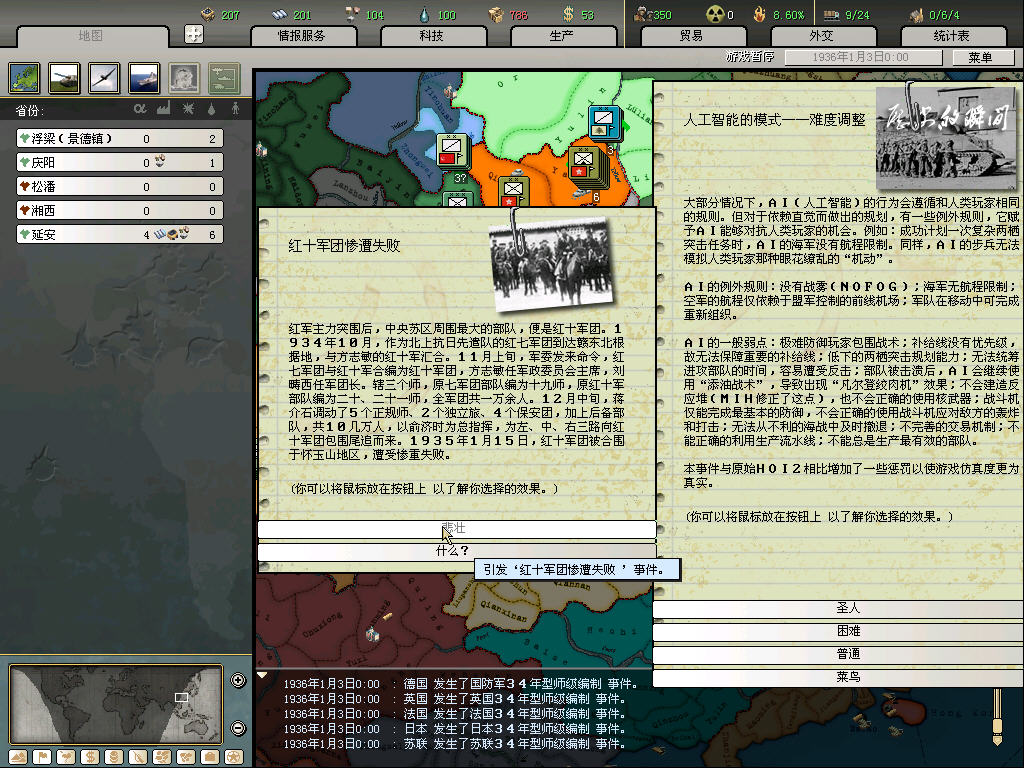Sort provinces by the manpower figure column

(x=236, y=108)
